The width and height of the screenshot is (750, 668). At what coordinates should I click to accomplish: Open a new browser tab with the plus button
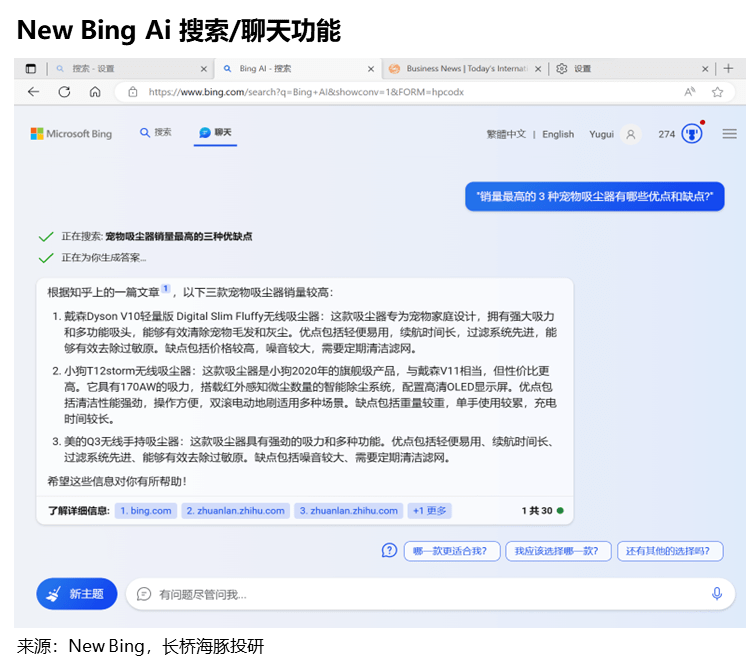point(704,69)
